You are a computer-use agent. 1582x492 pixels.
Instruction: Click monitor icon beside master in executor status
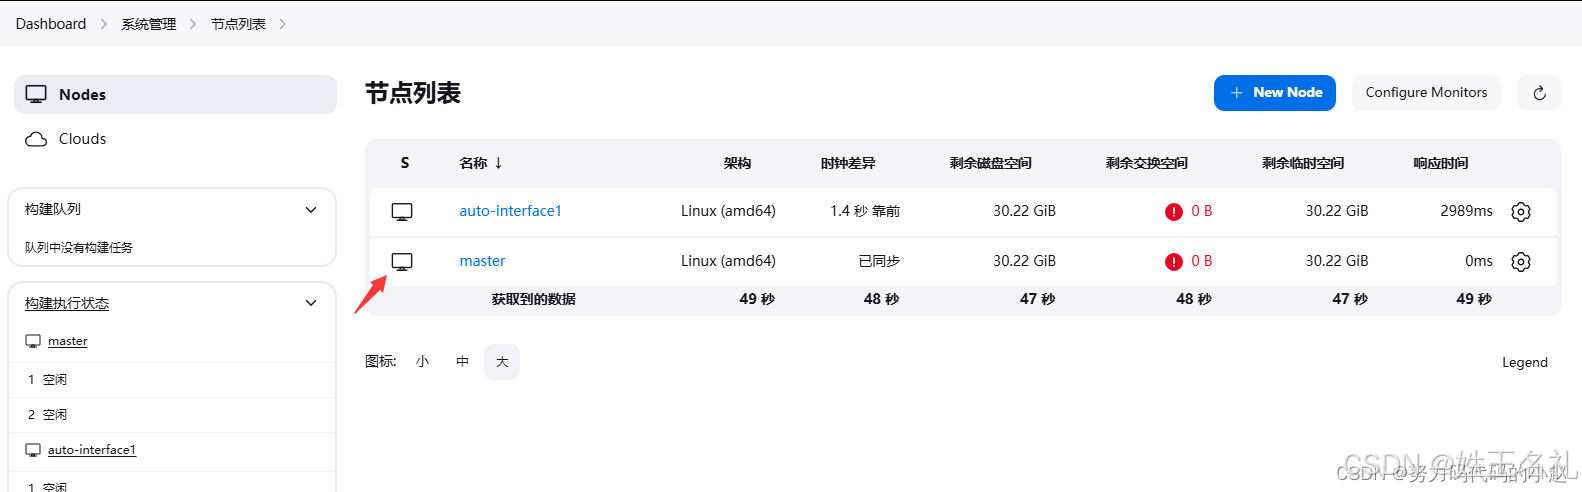[33, 341]
